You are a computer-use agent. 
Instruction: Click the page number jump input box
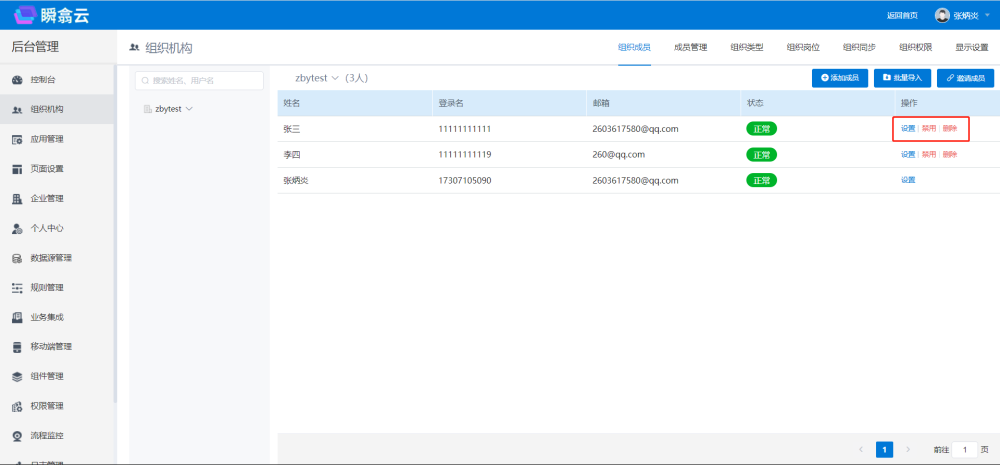(965, 450)
